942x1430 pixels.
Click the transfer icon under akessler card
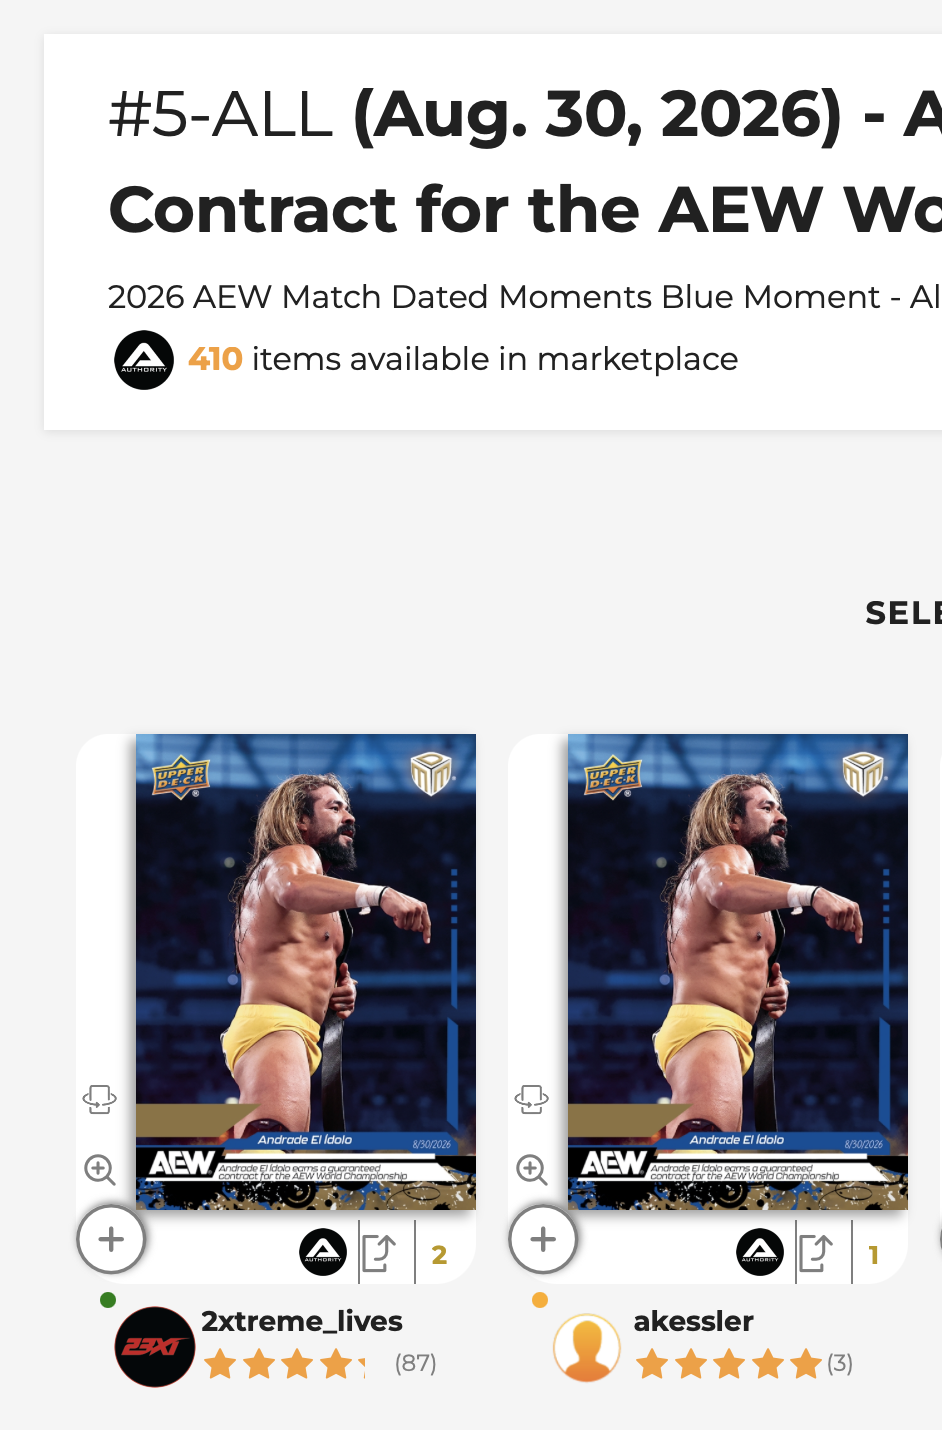pos(816,1252)
